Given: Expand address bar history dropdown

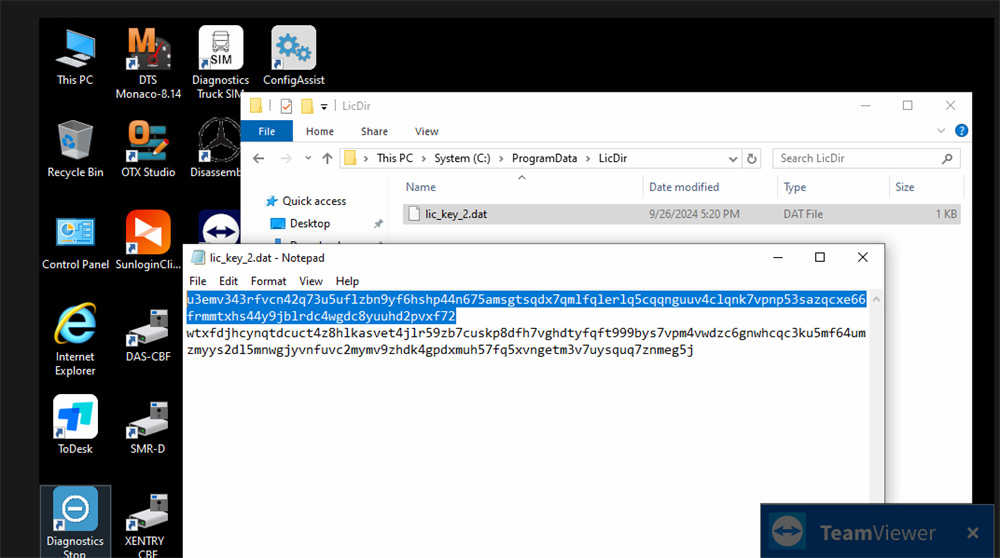Looking at the screenshot, I should coord(733,158).
